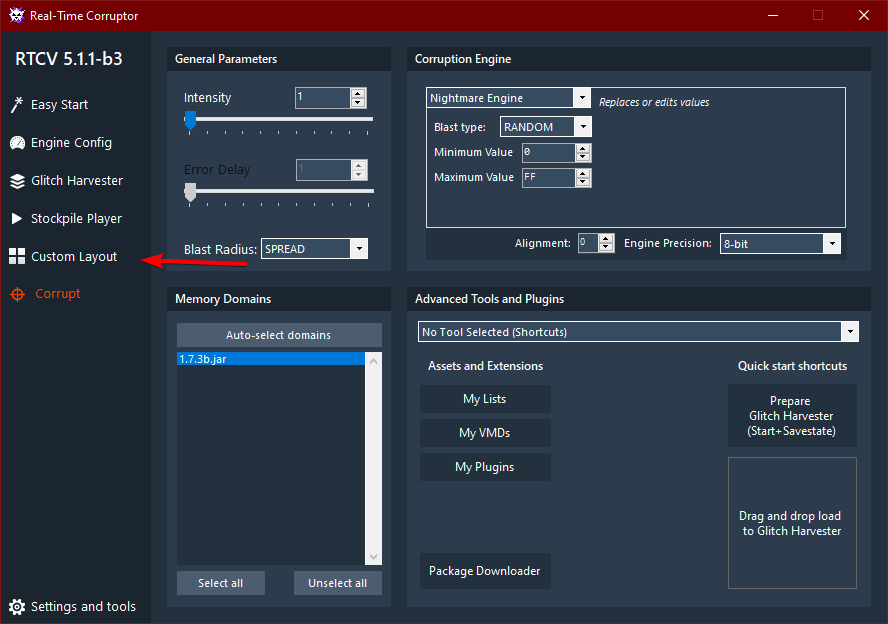
Task: Click the Real-Time Corruptor app icon in title bar
Action: (x=17, y=15)
